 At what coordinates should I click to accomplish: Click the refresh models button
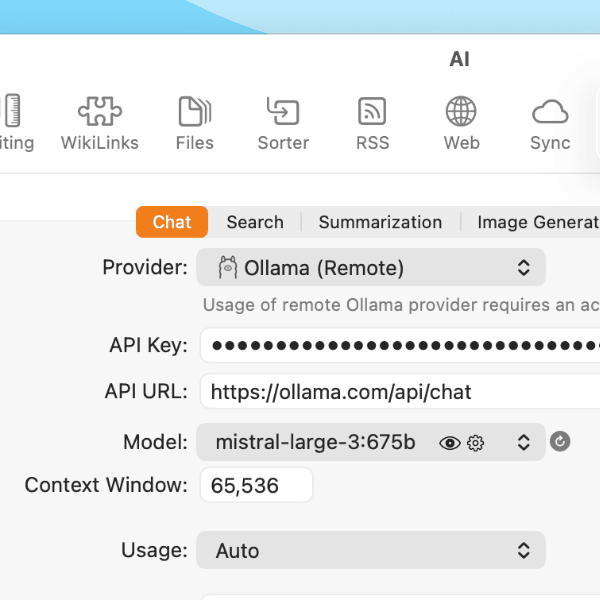(x=560, y=442)
